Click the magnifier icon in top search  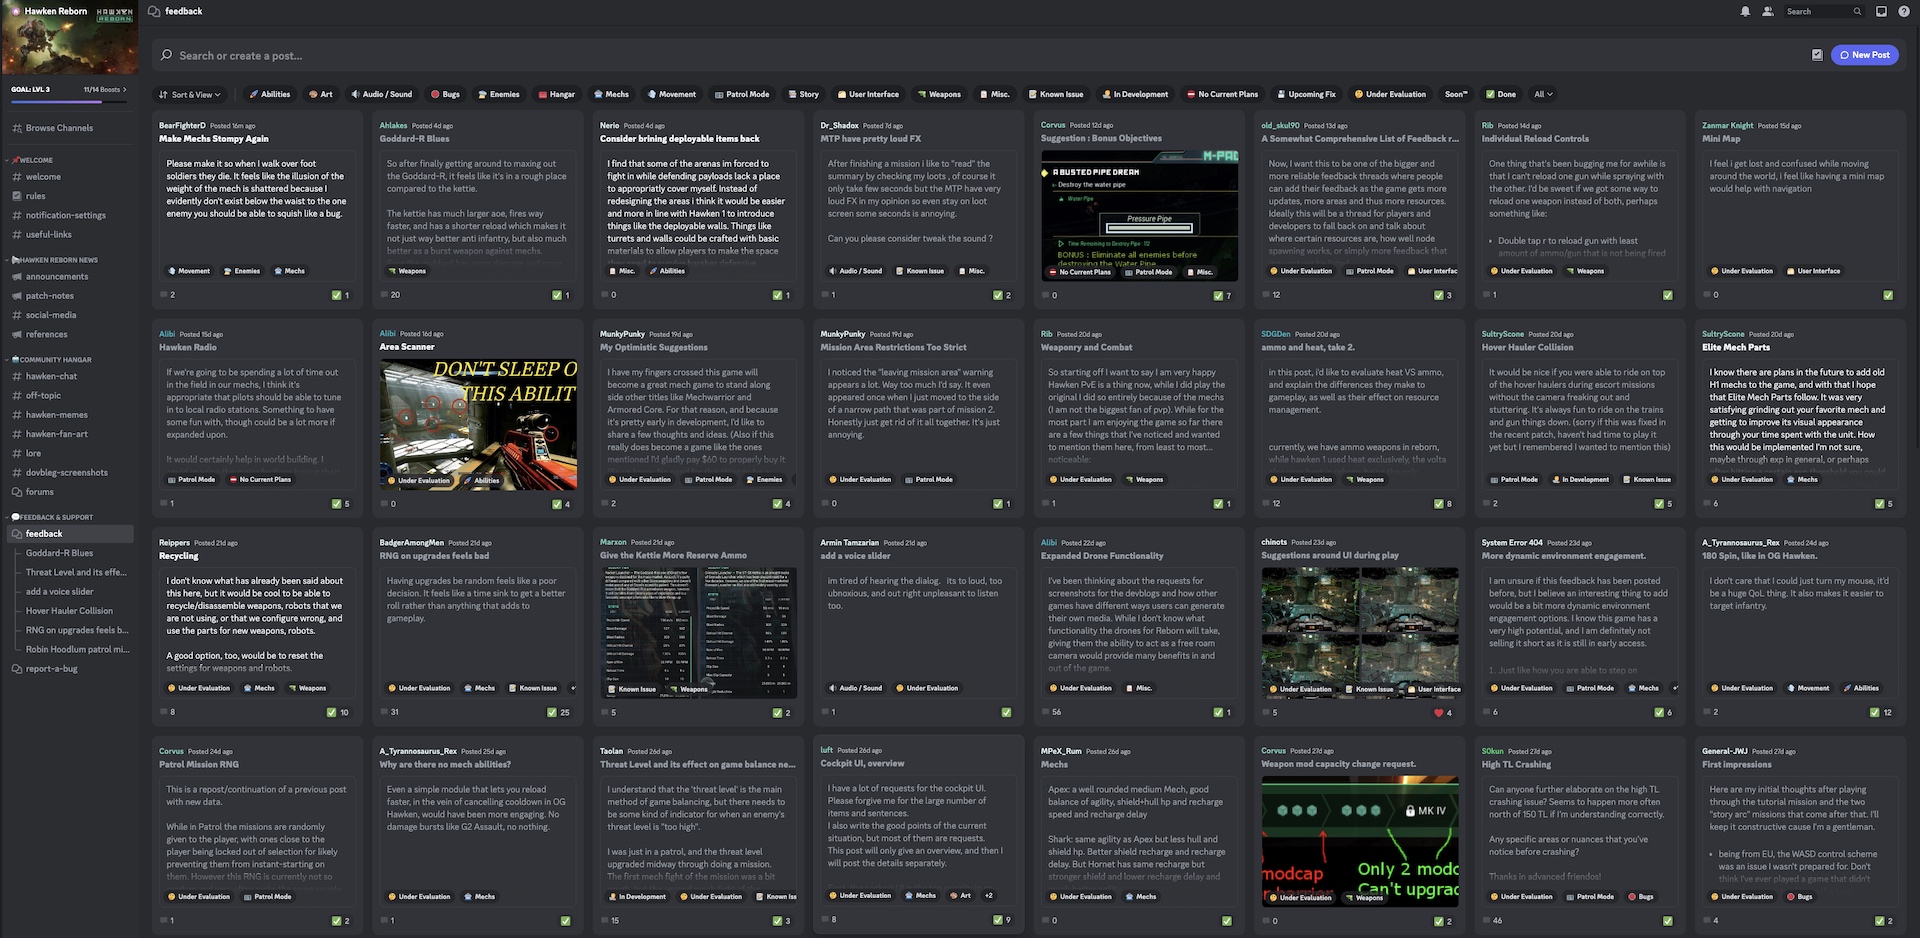pyautogui.click(x=1857, y=12)
